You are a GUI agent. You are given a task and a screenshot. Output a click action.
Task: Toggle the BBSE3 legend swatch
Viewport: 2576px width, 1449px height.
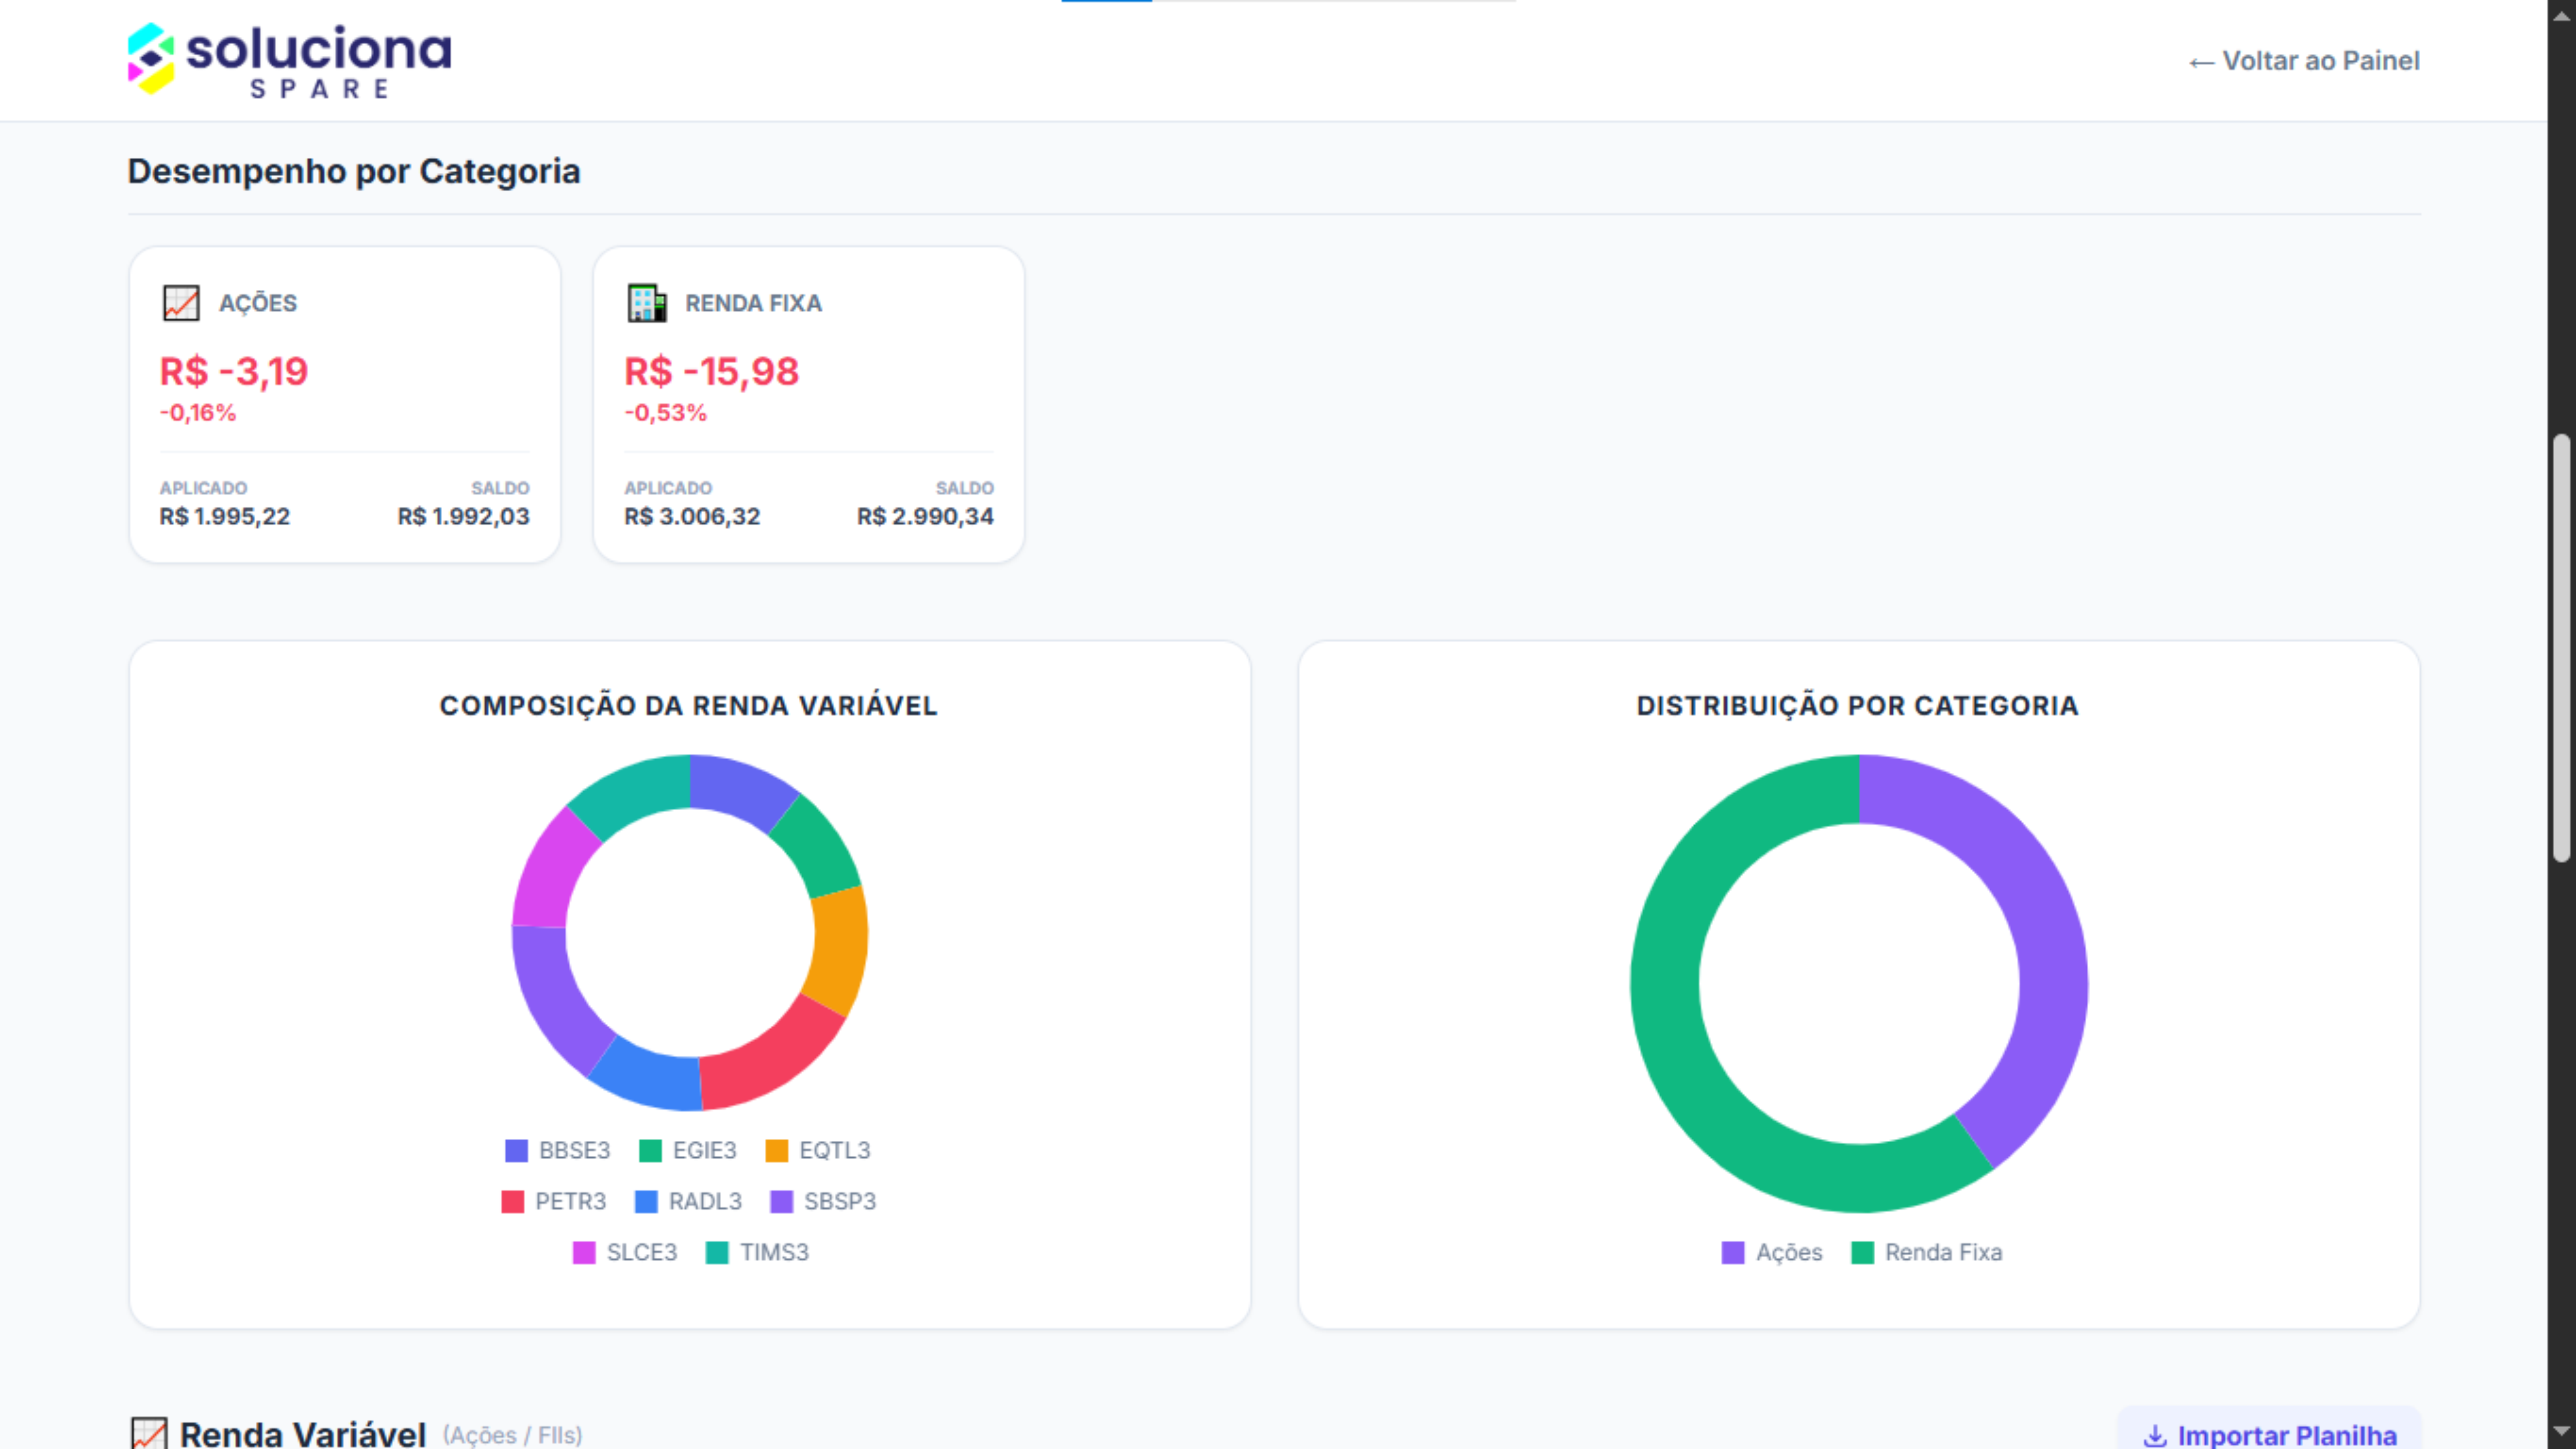click(x=516, y=1151)
